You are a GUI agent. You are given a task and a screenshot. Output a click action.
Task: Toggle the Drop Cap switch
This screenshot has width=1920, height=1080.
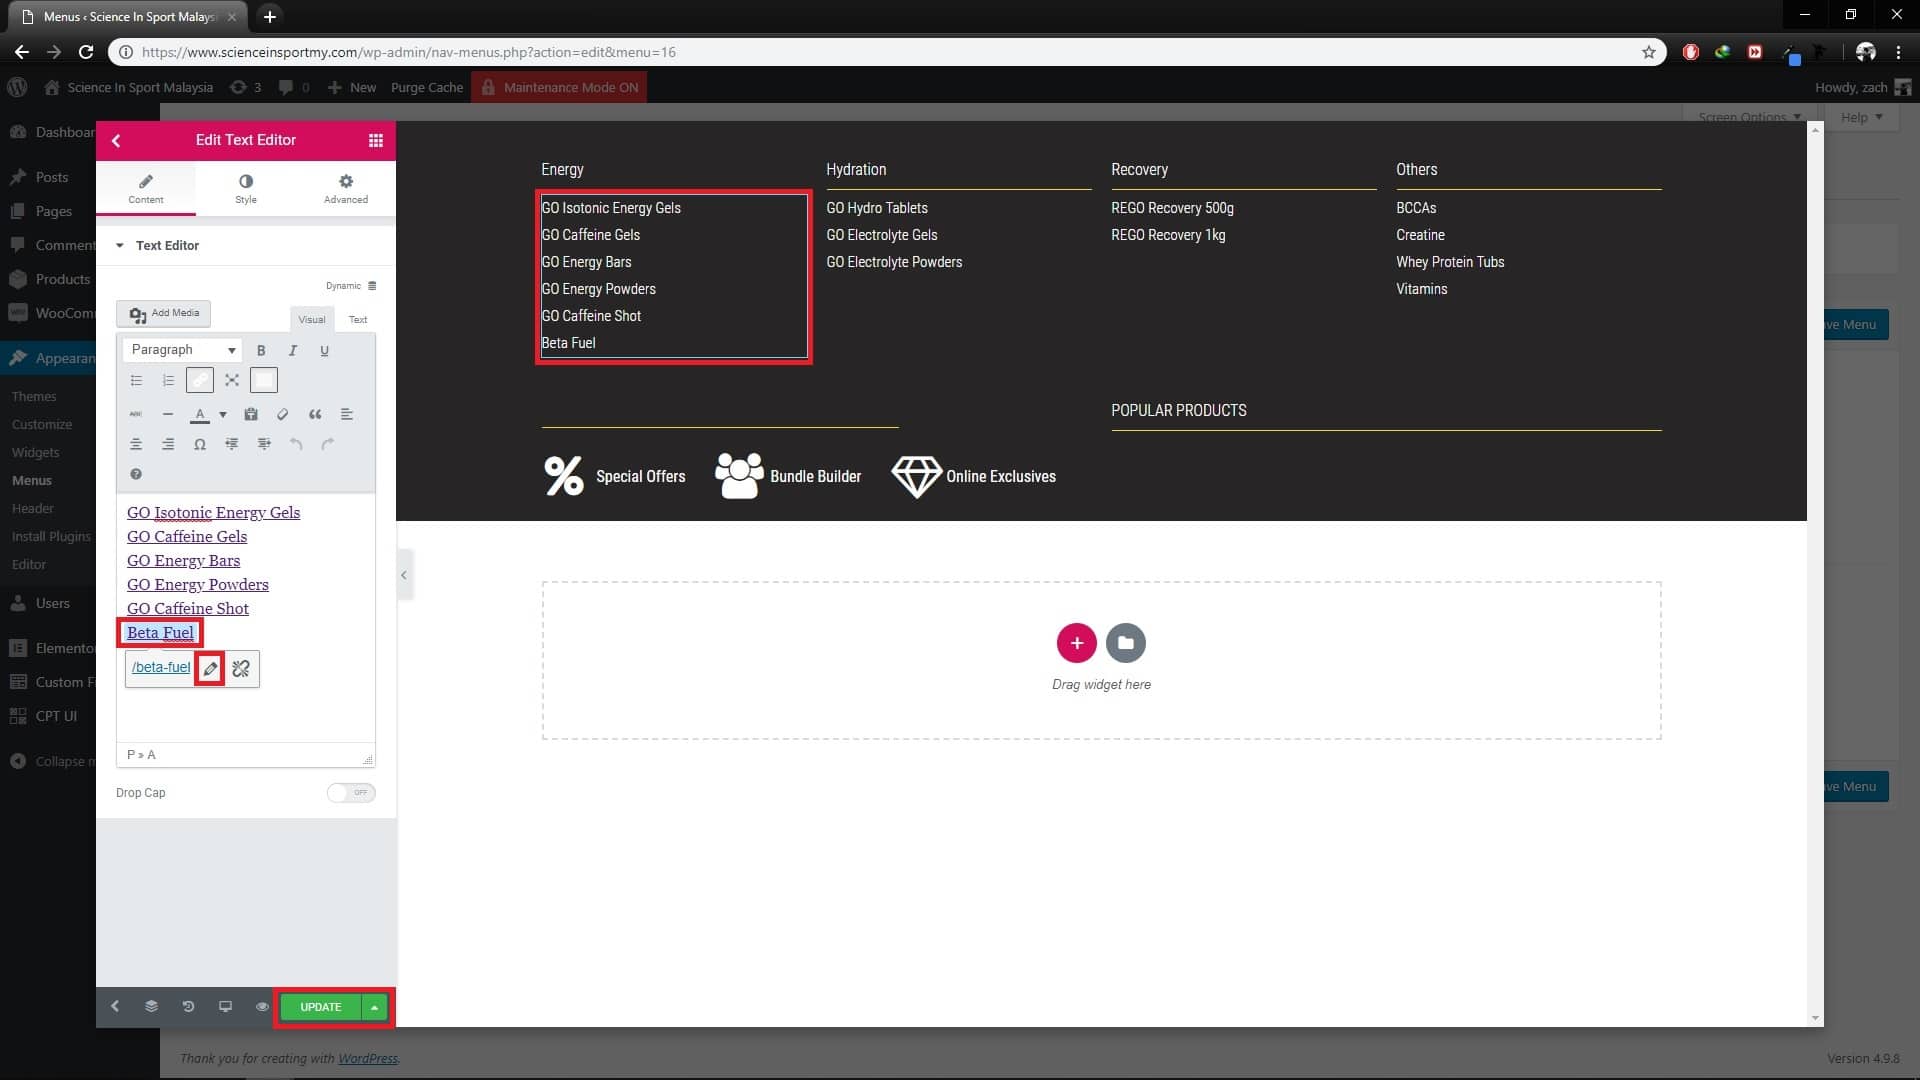click(351, 793)
